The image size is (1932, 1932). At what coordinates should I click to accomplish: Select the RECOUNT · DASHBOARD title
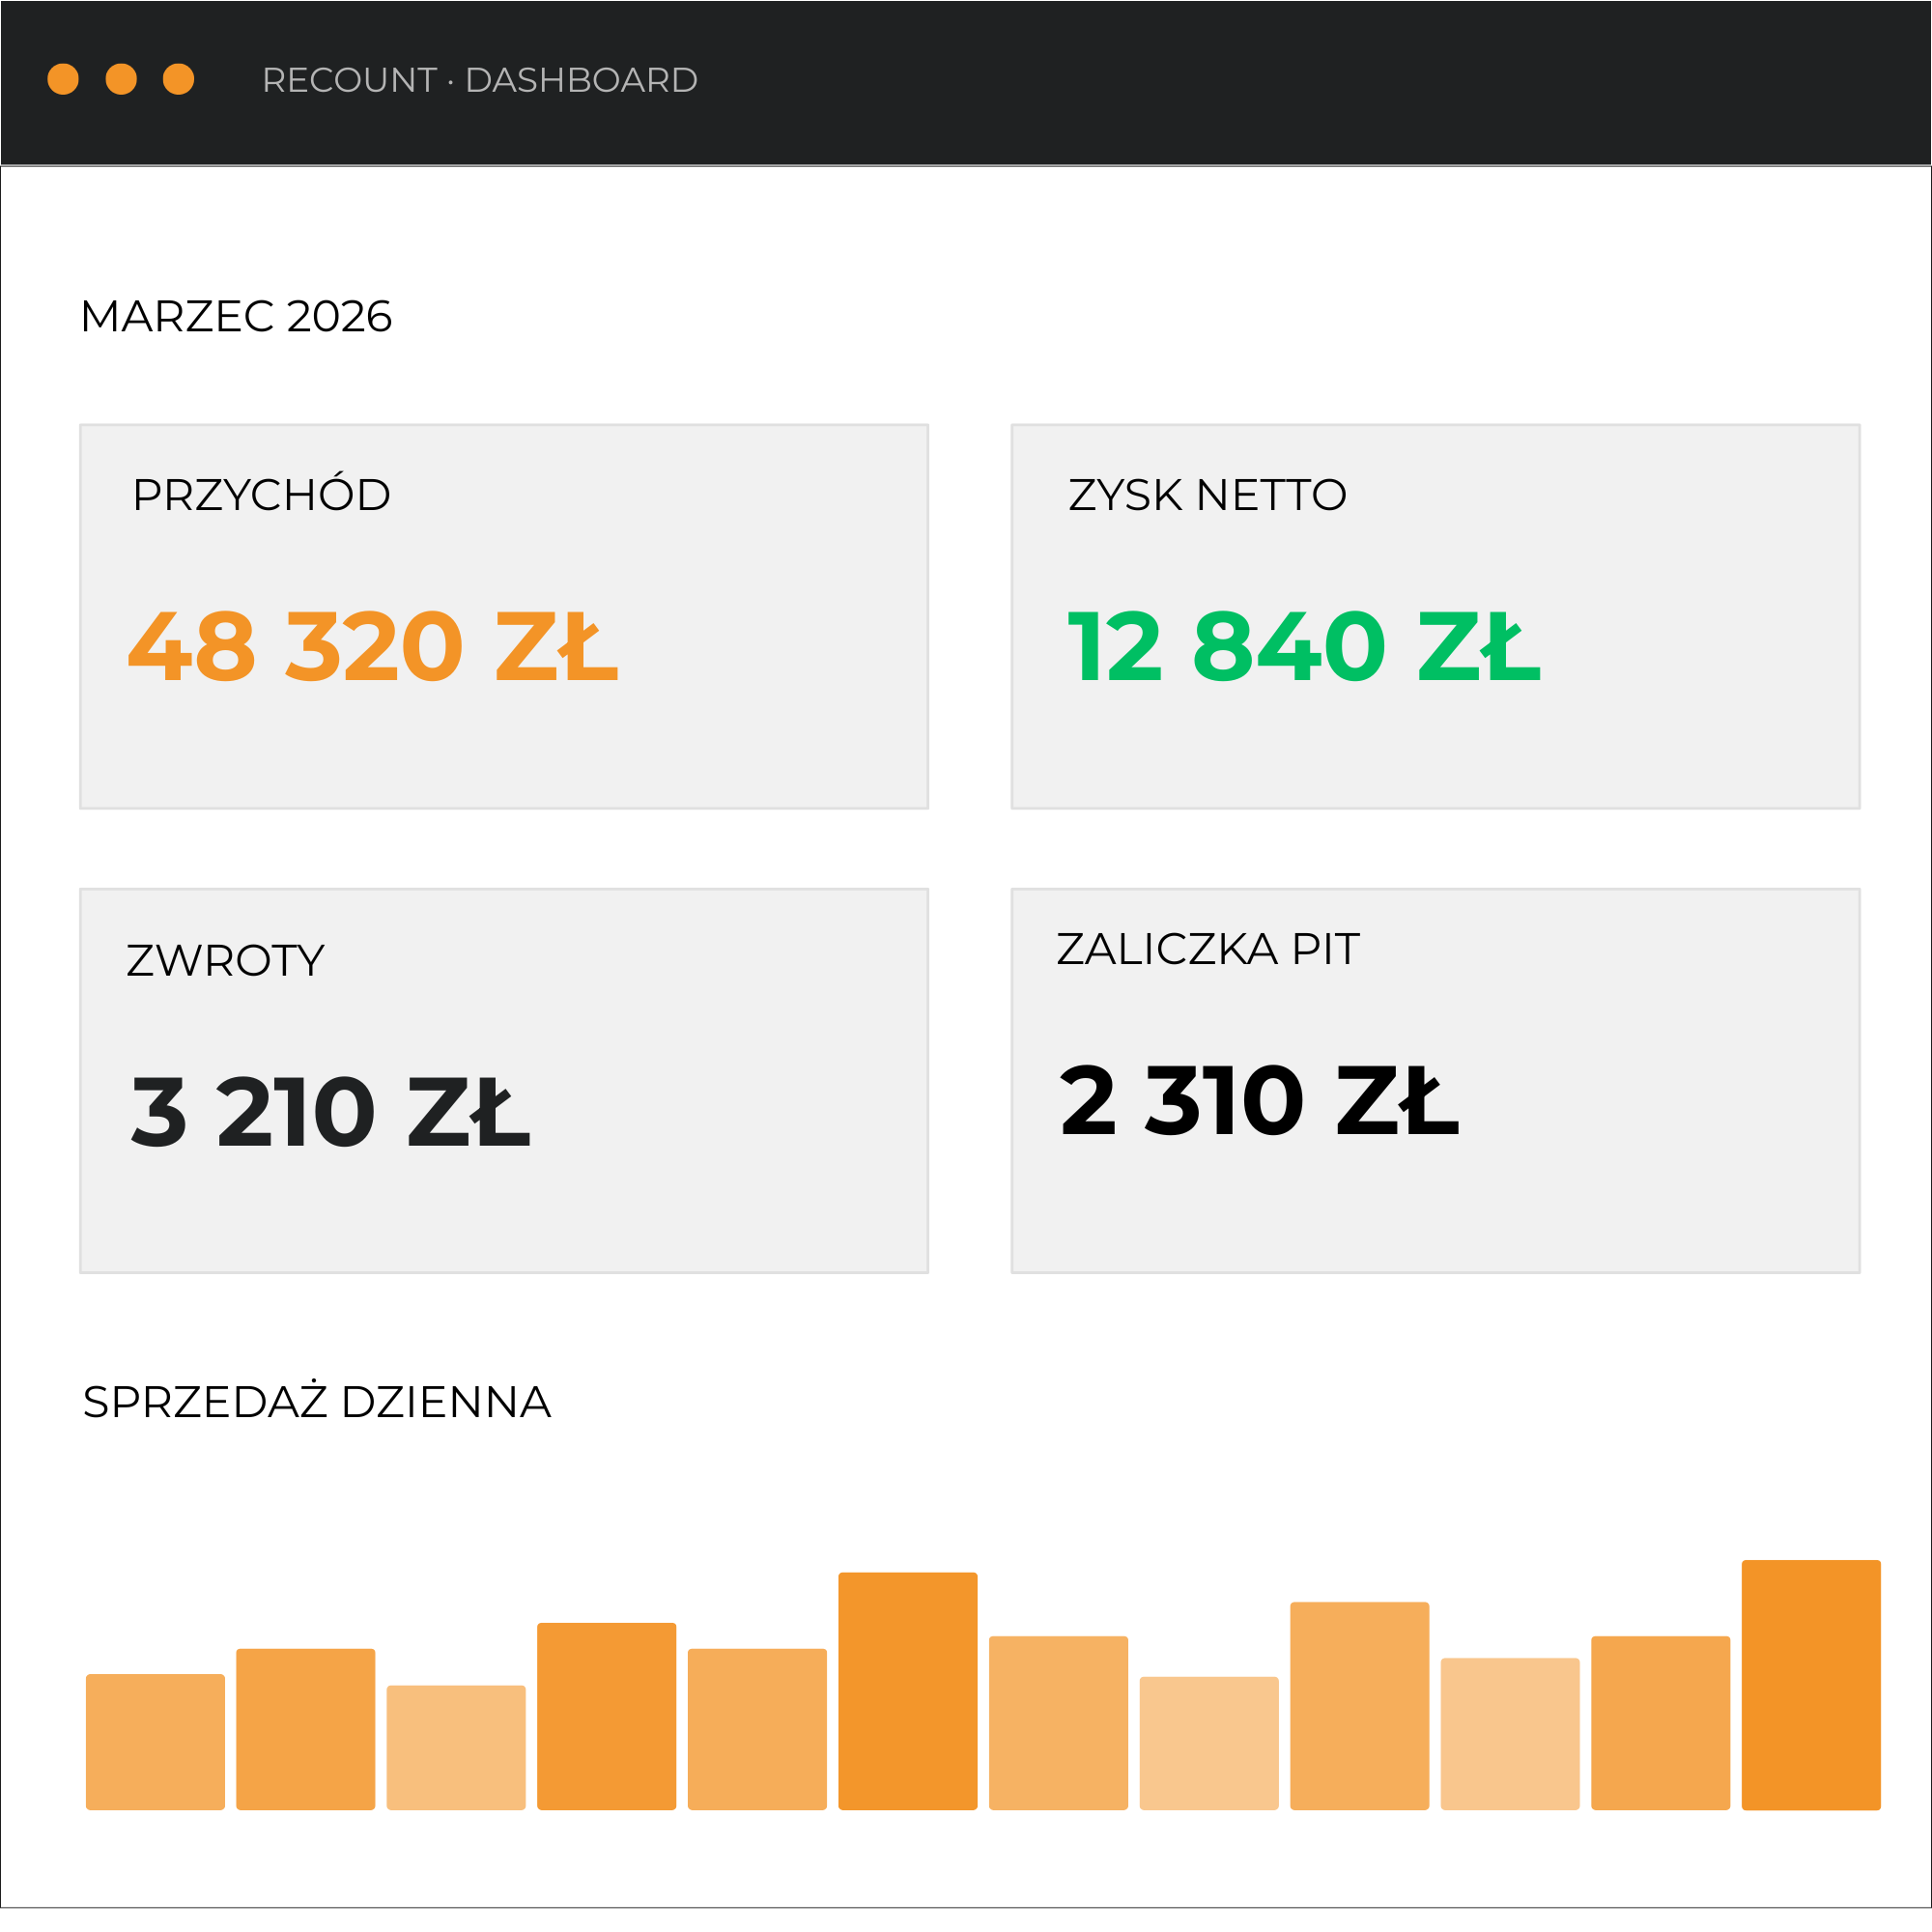point(480,80)
